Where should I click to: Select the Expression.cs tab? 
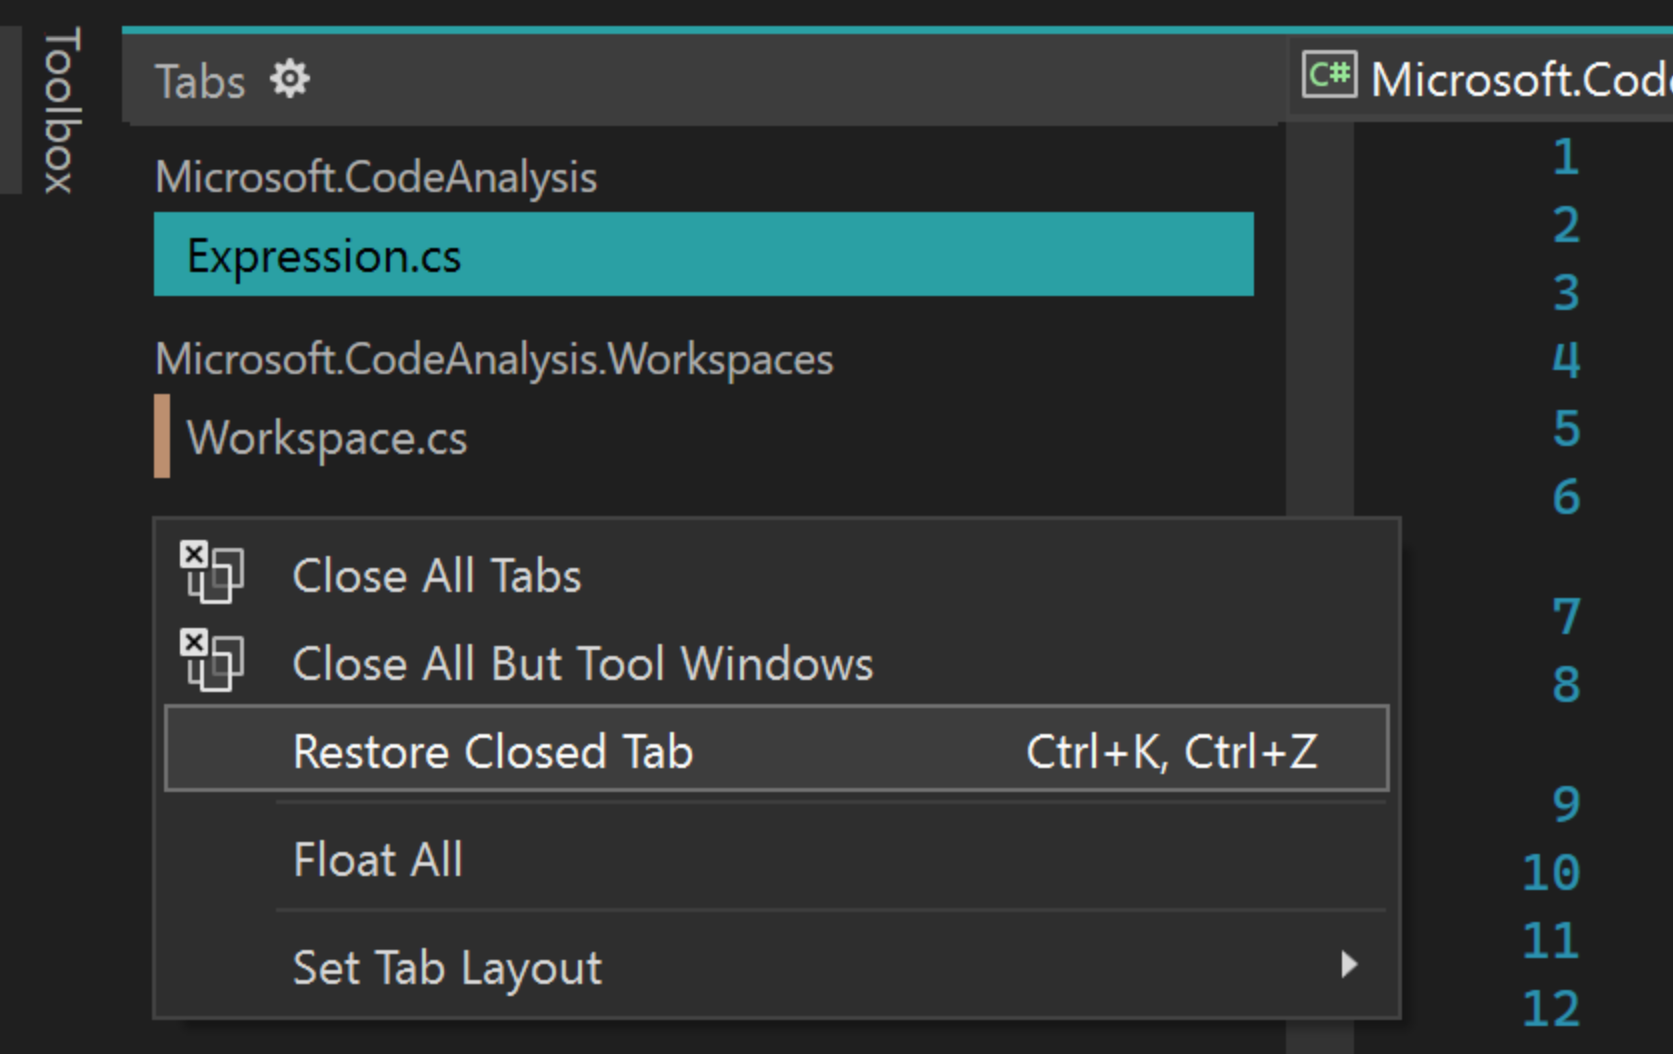[x=702, y=255]
